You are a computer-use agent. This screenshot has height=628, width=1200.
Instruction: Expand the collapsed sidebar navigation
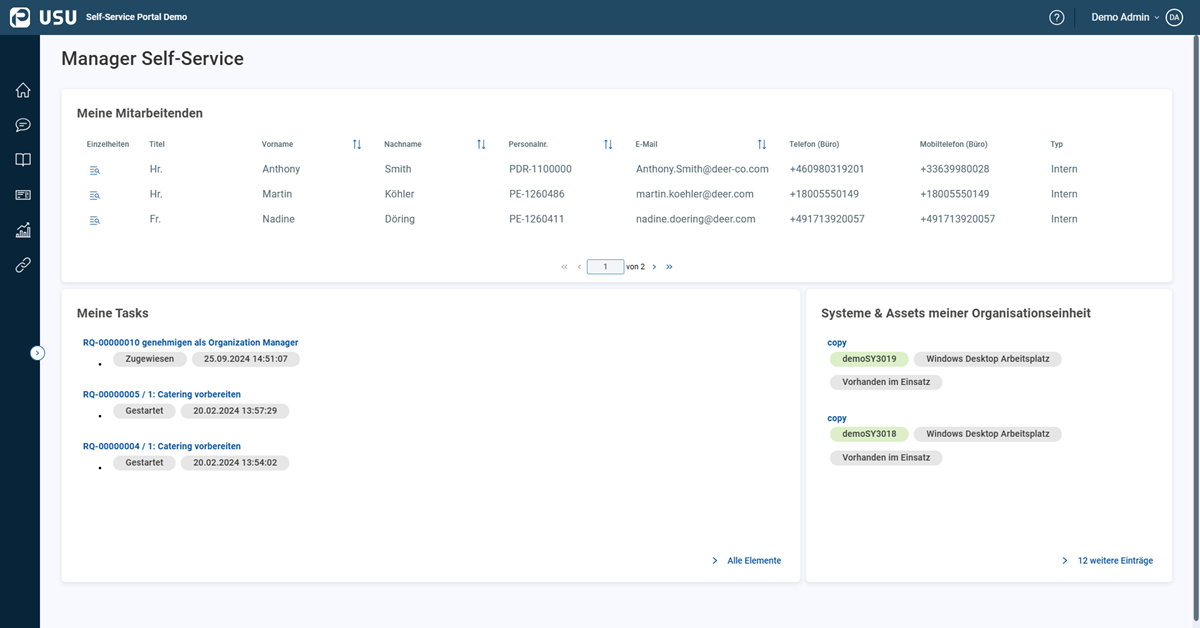[38, 353]
